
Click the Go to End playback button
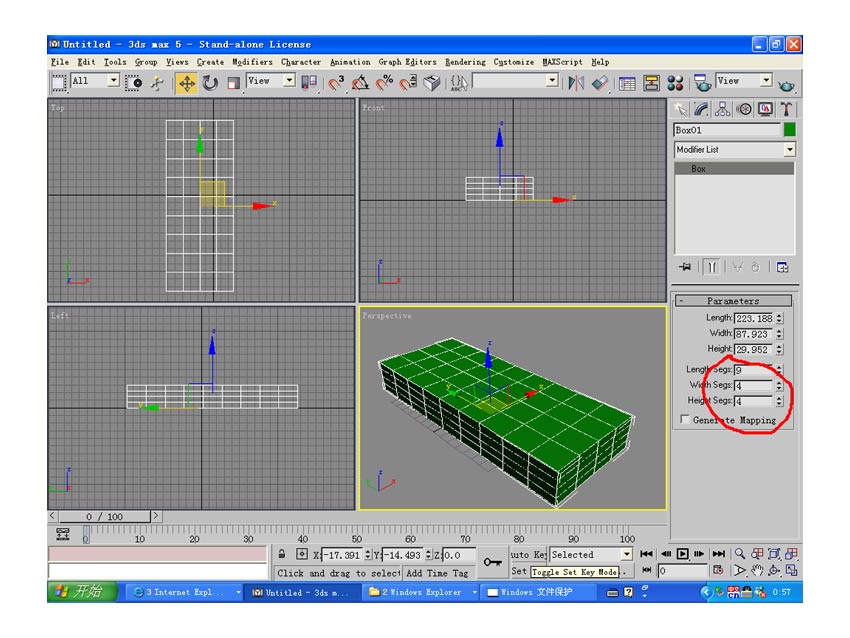pyautogui.click(x=719, y=554)
